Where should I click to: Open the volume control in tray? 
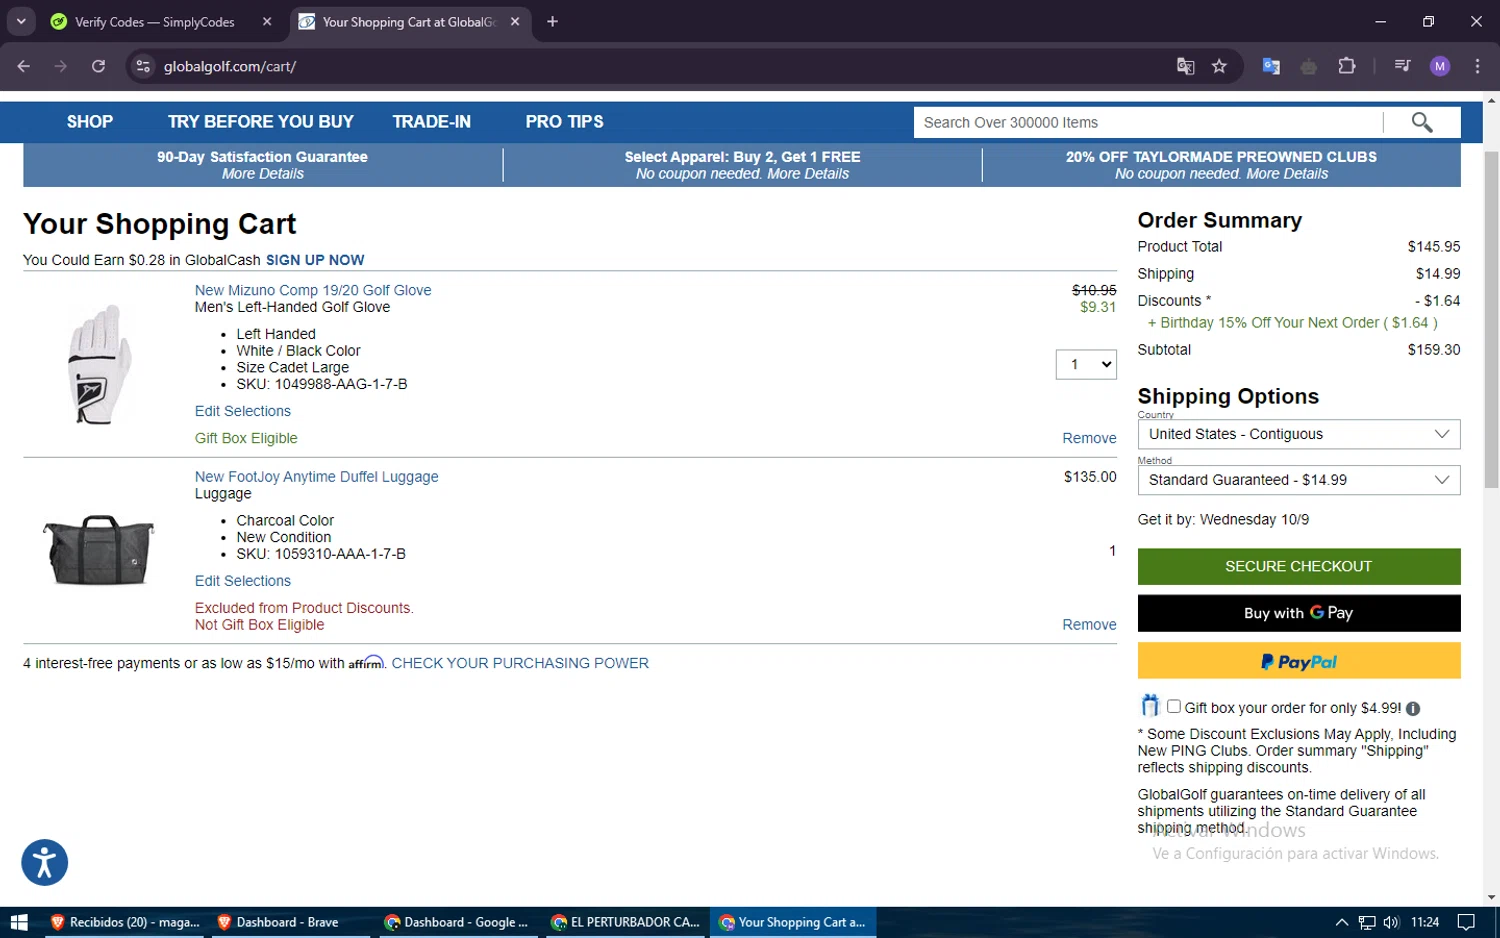click(1391, 922)
